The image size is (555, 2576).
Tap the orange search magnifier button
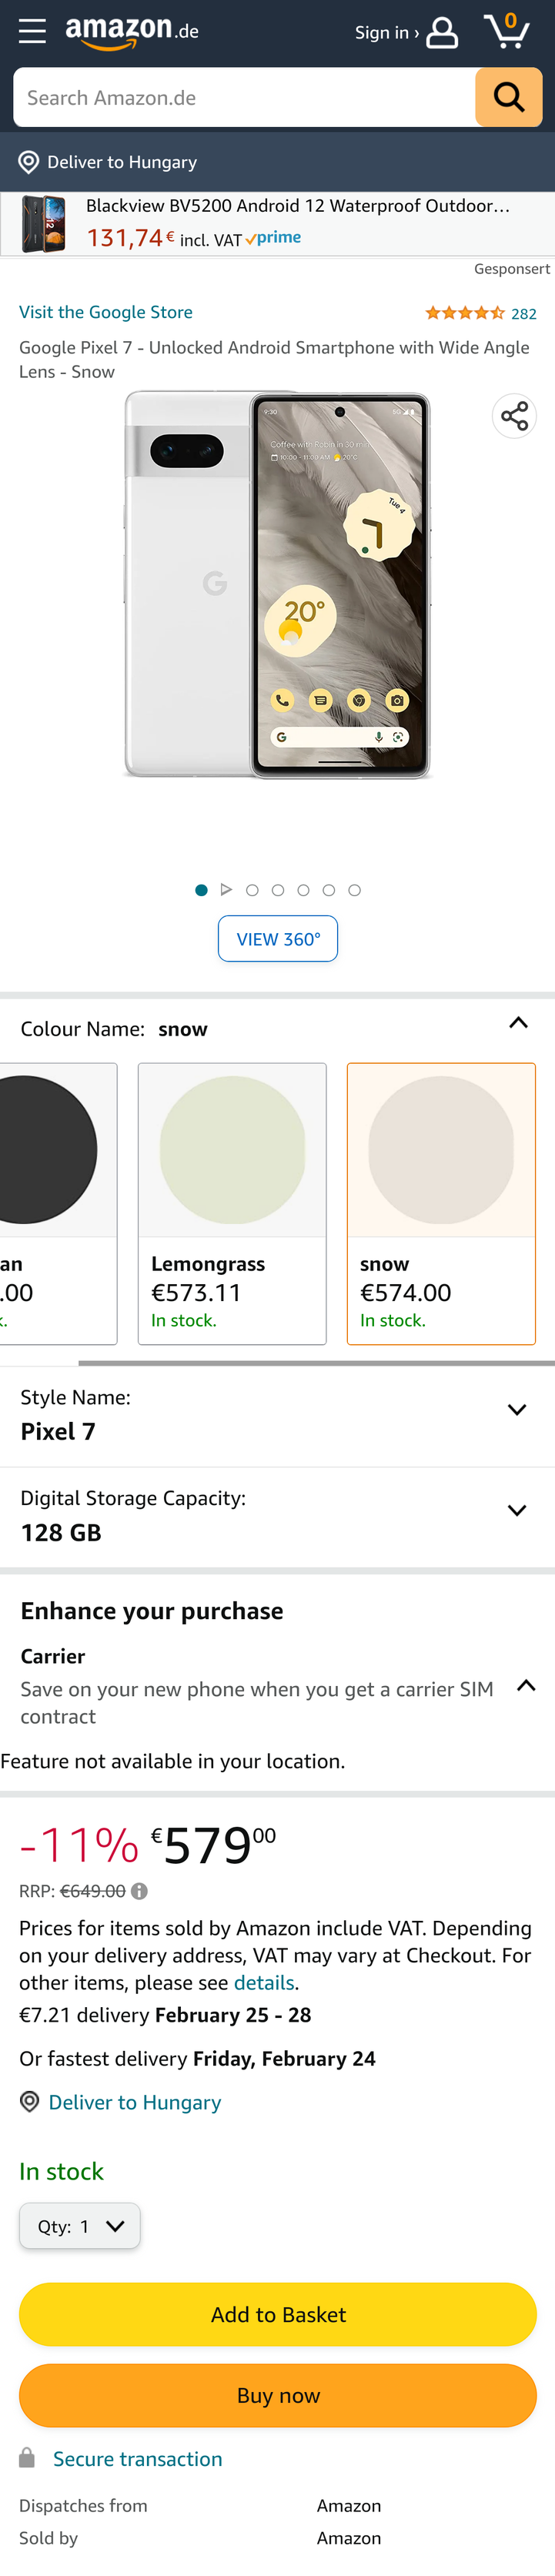508,98
